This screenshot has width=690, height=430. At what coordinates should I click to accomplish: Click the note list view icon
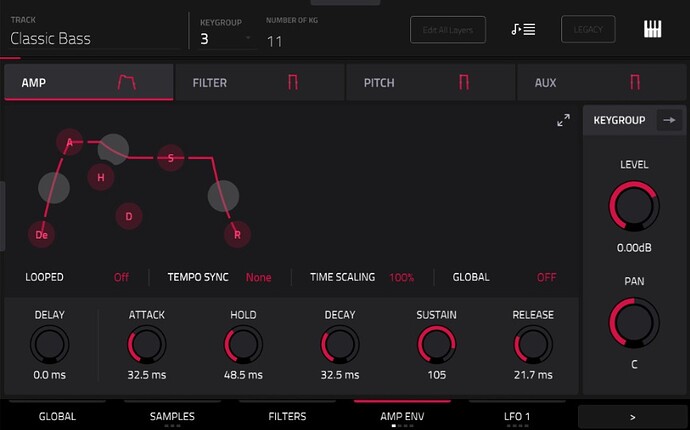coord(523,29)
